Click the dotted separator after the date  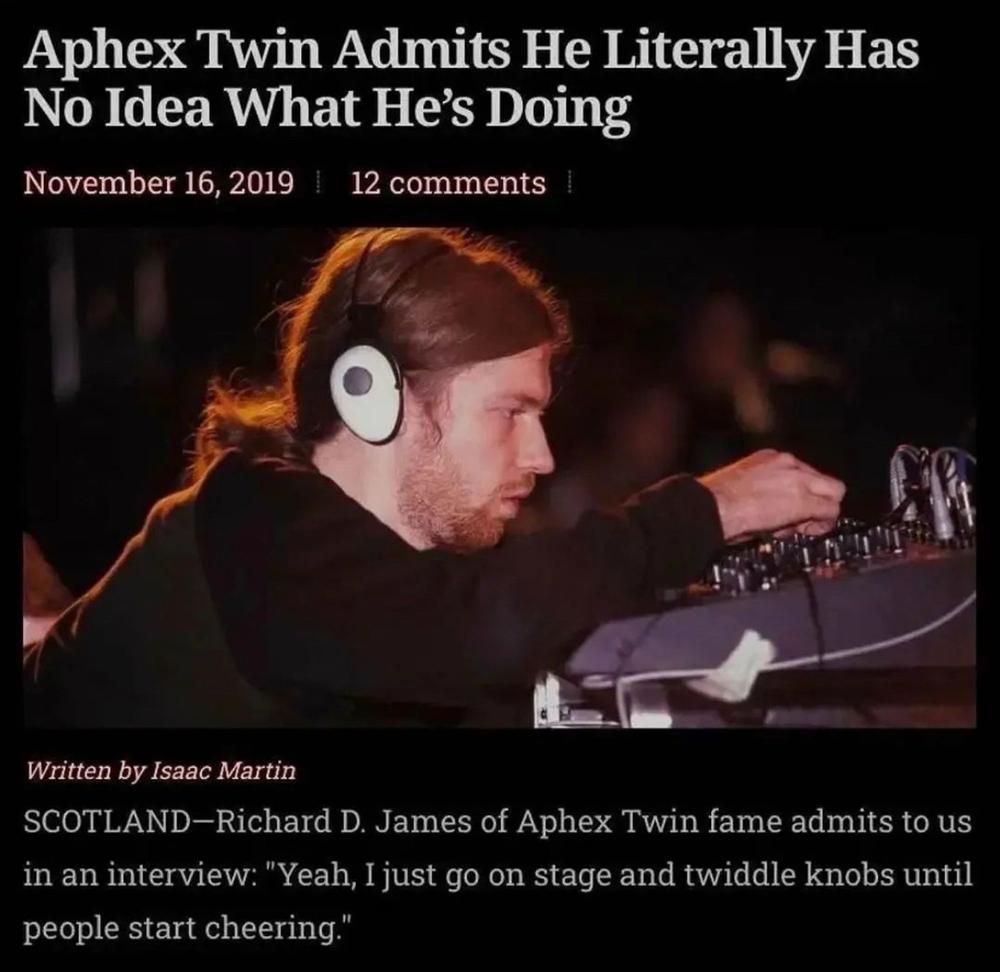[x=317, y=183]
